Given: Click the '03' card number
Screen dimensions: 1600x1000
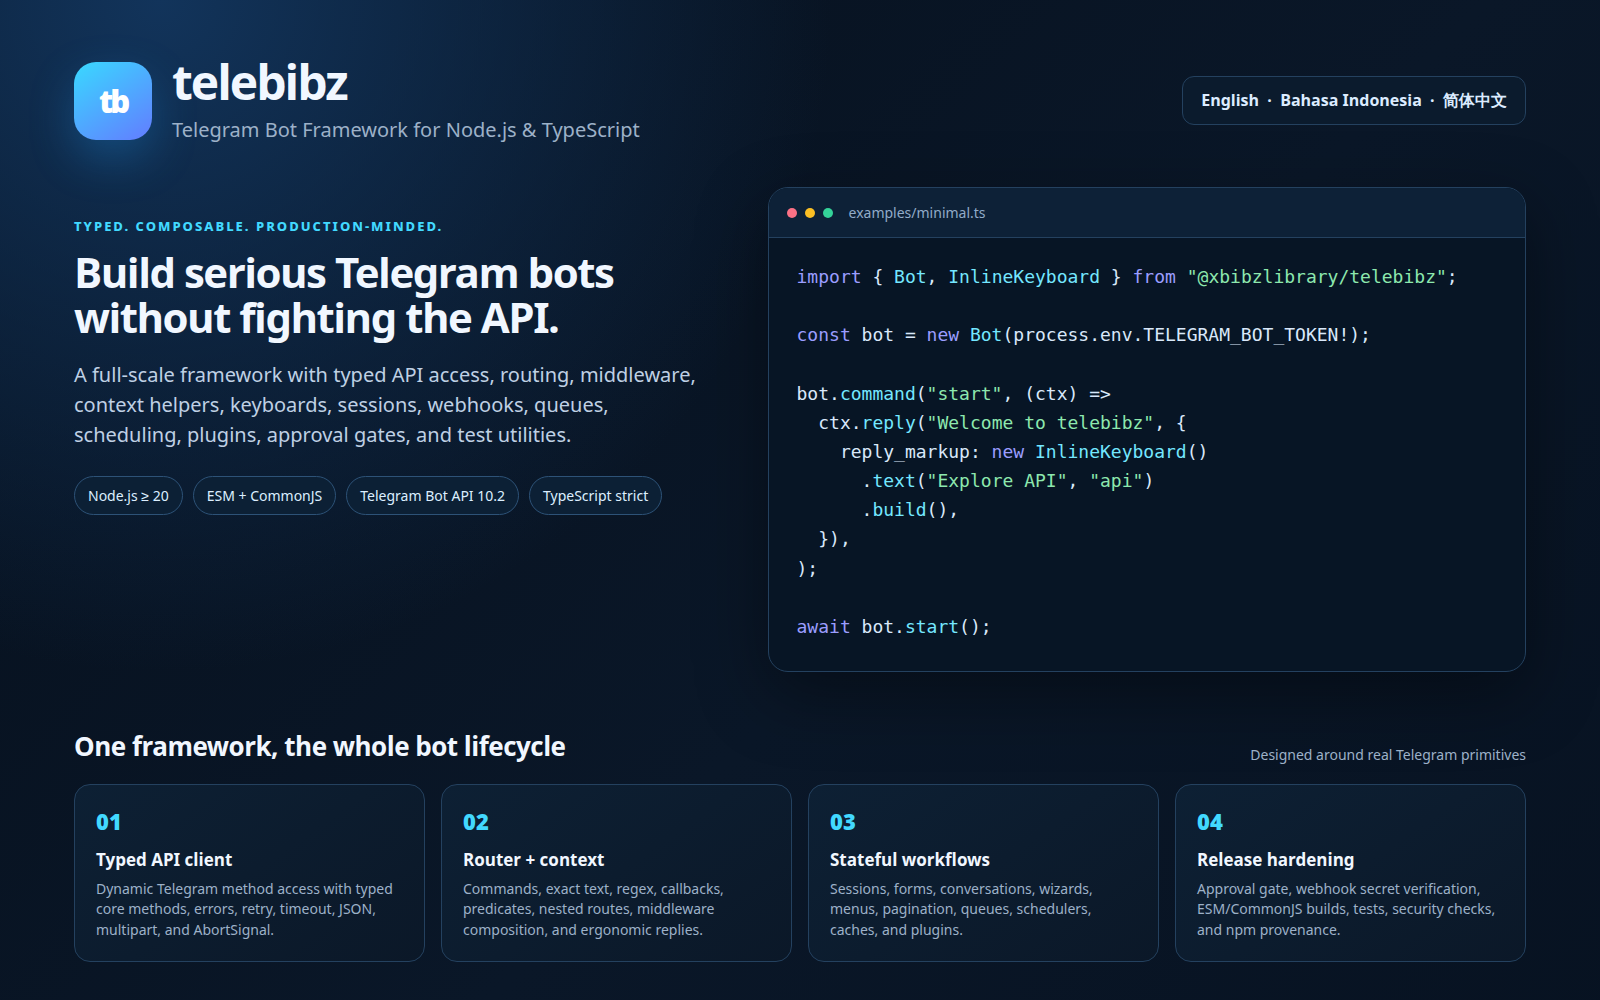Looking at the screenshot, I should 843,822.
